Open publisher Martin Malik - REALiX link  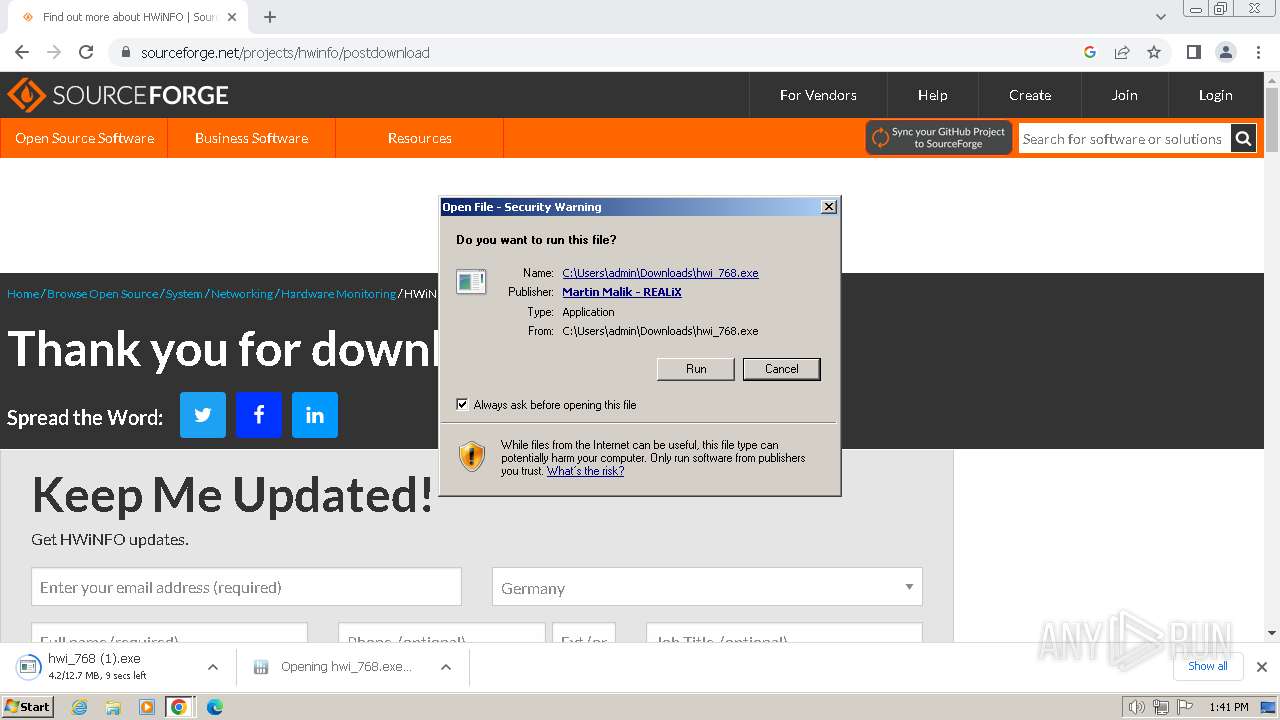(622, 292)
